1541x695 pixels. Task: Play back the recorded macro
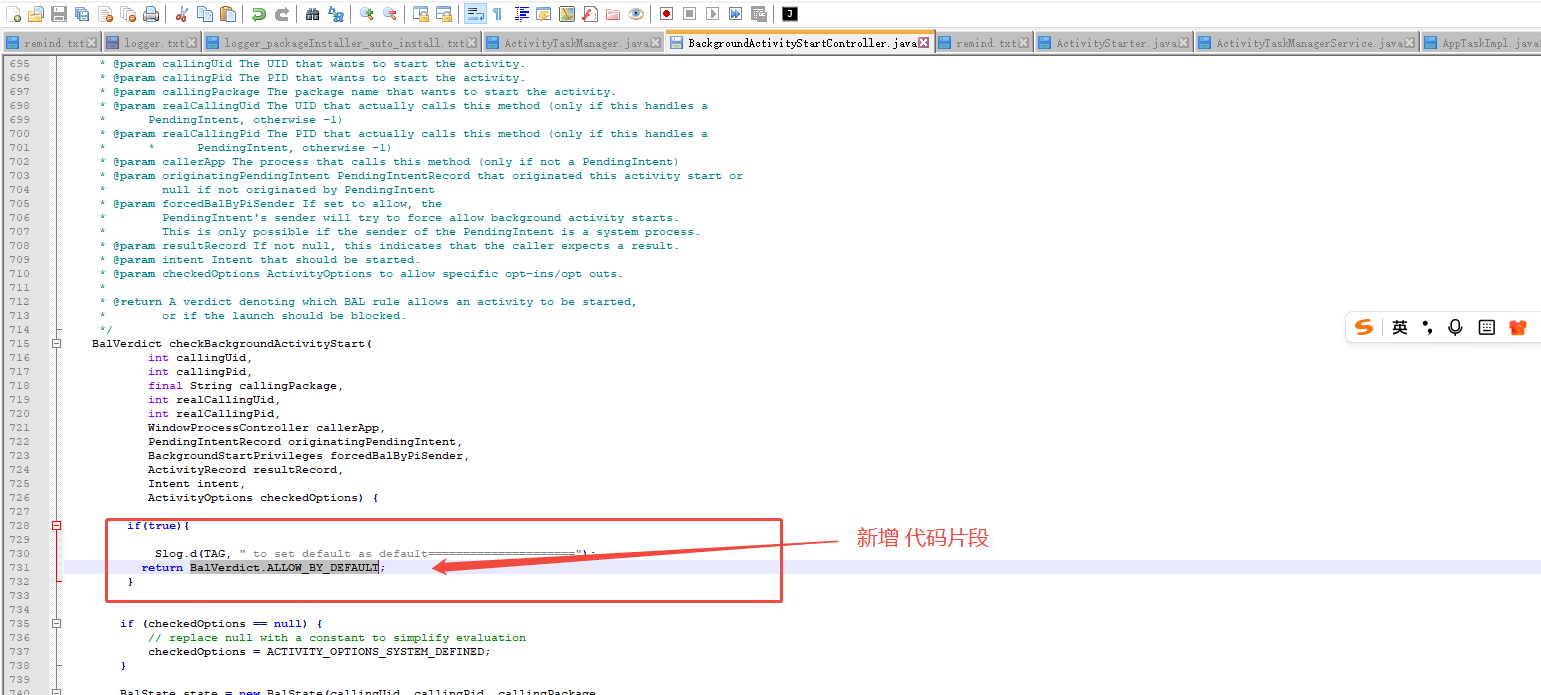click(712, 14)
